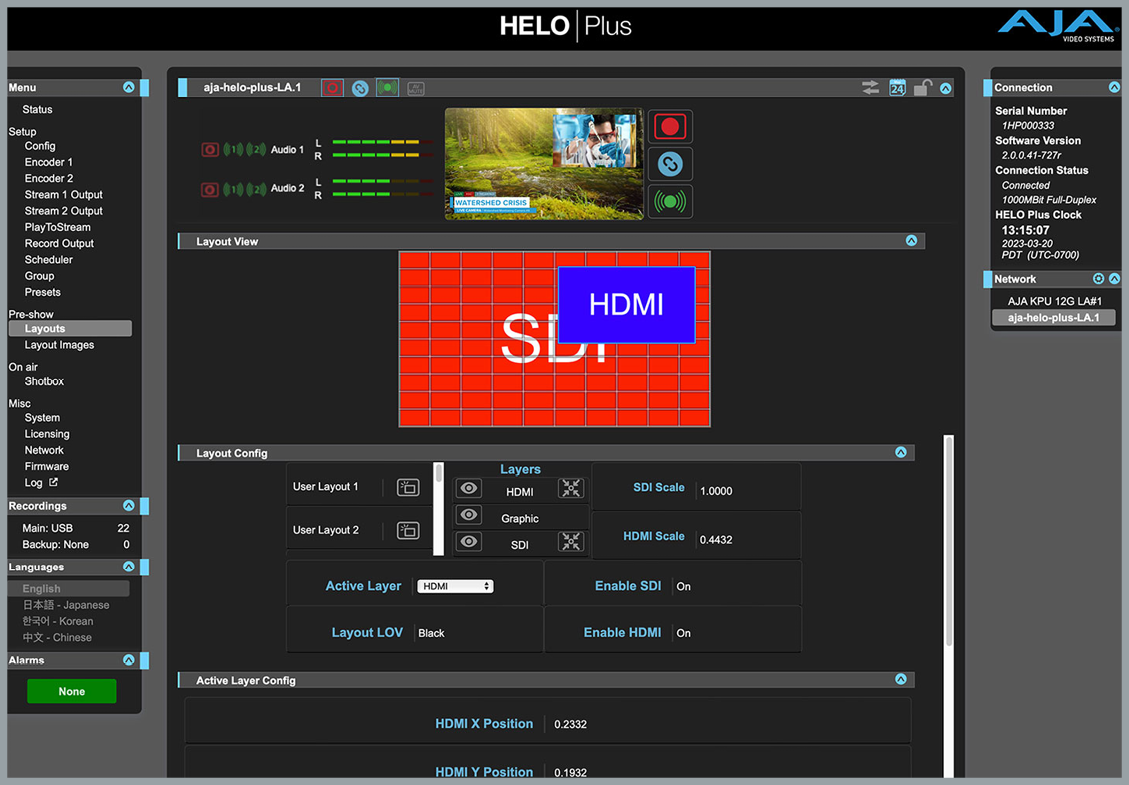Toggle visibility of the HDMI layer
The image size is (1129, 785).
coord(468,489)
